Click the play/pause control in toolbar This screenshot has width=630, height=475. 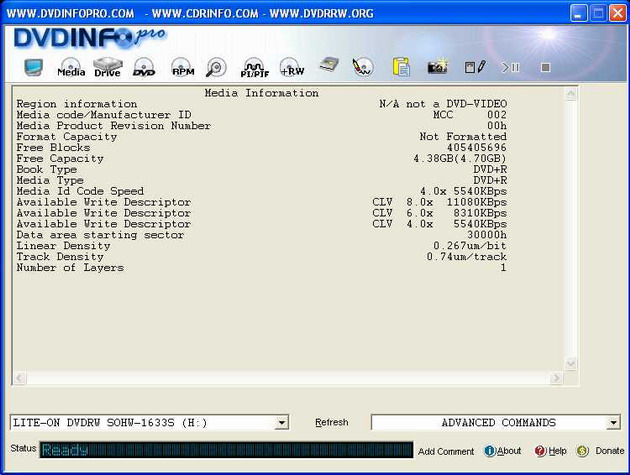(x=510, y=68)
